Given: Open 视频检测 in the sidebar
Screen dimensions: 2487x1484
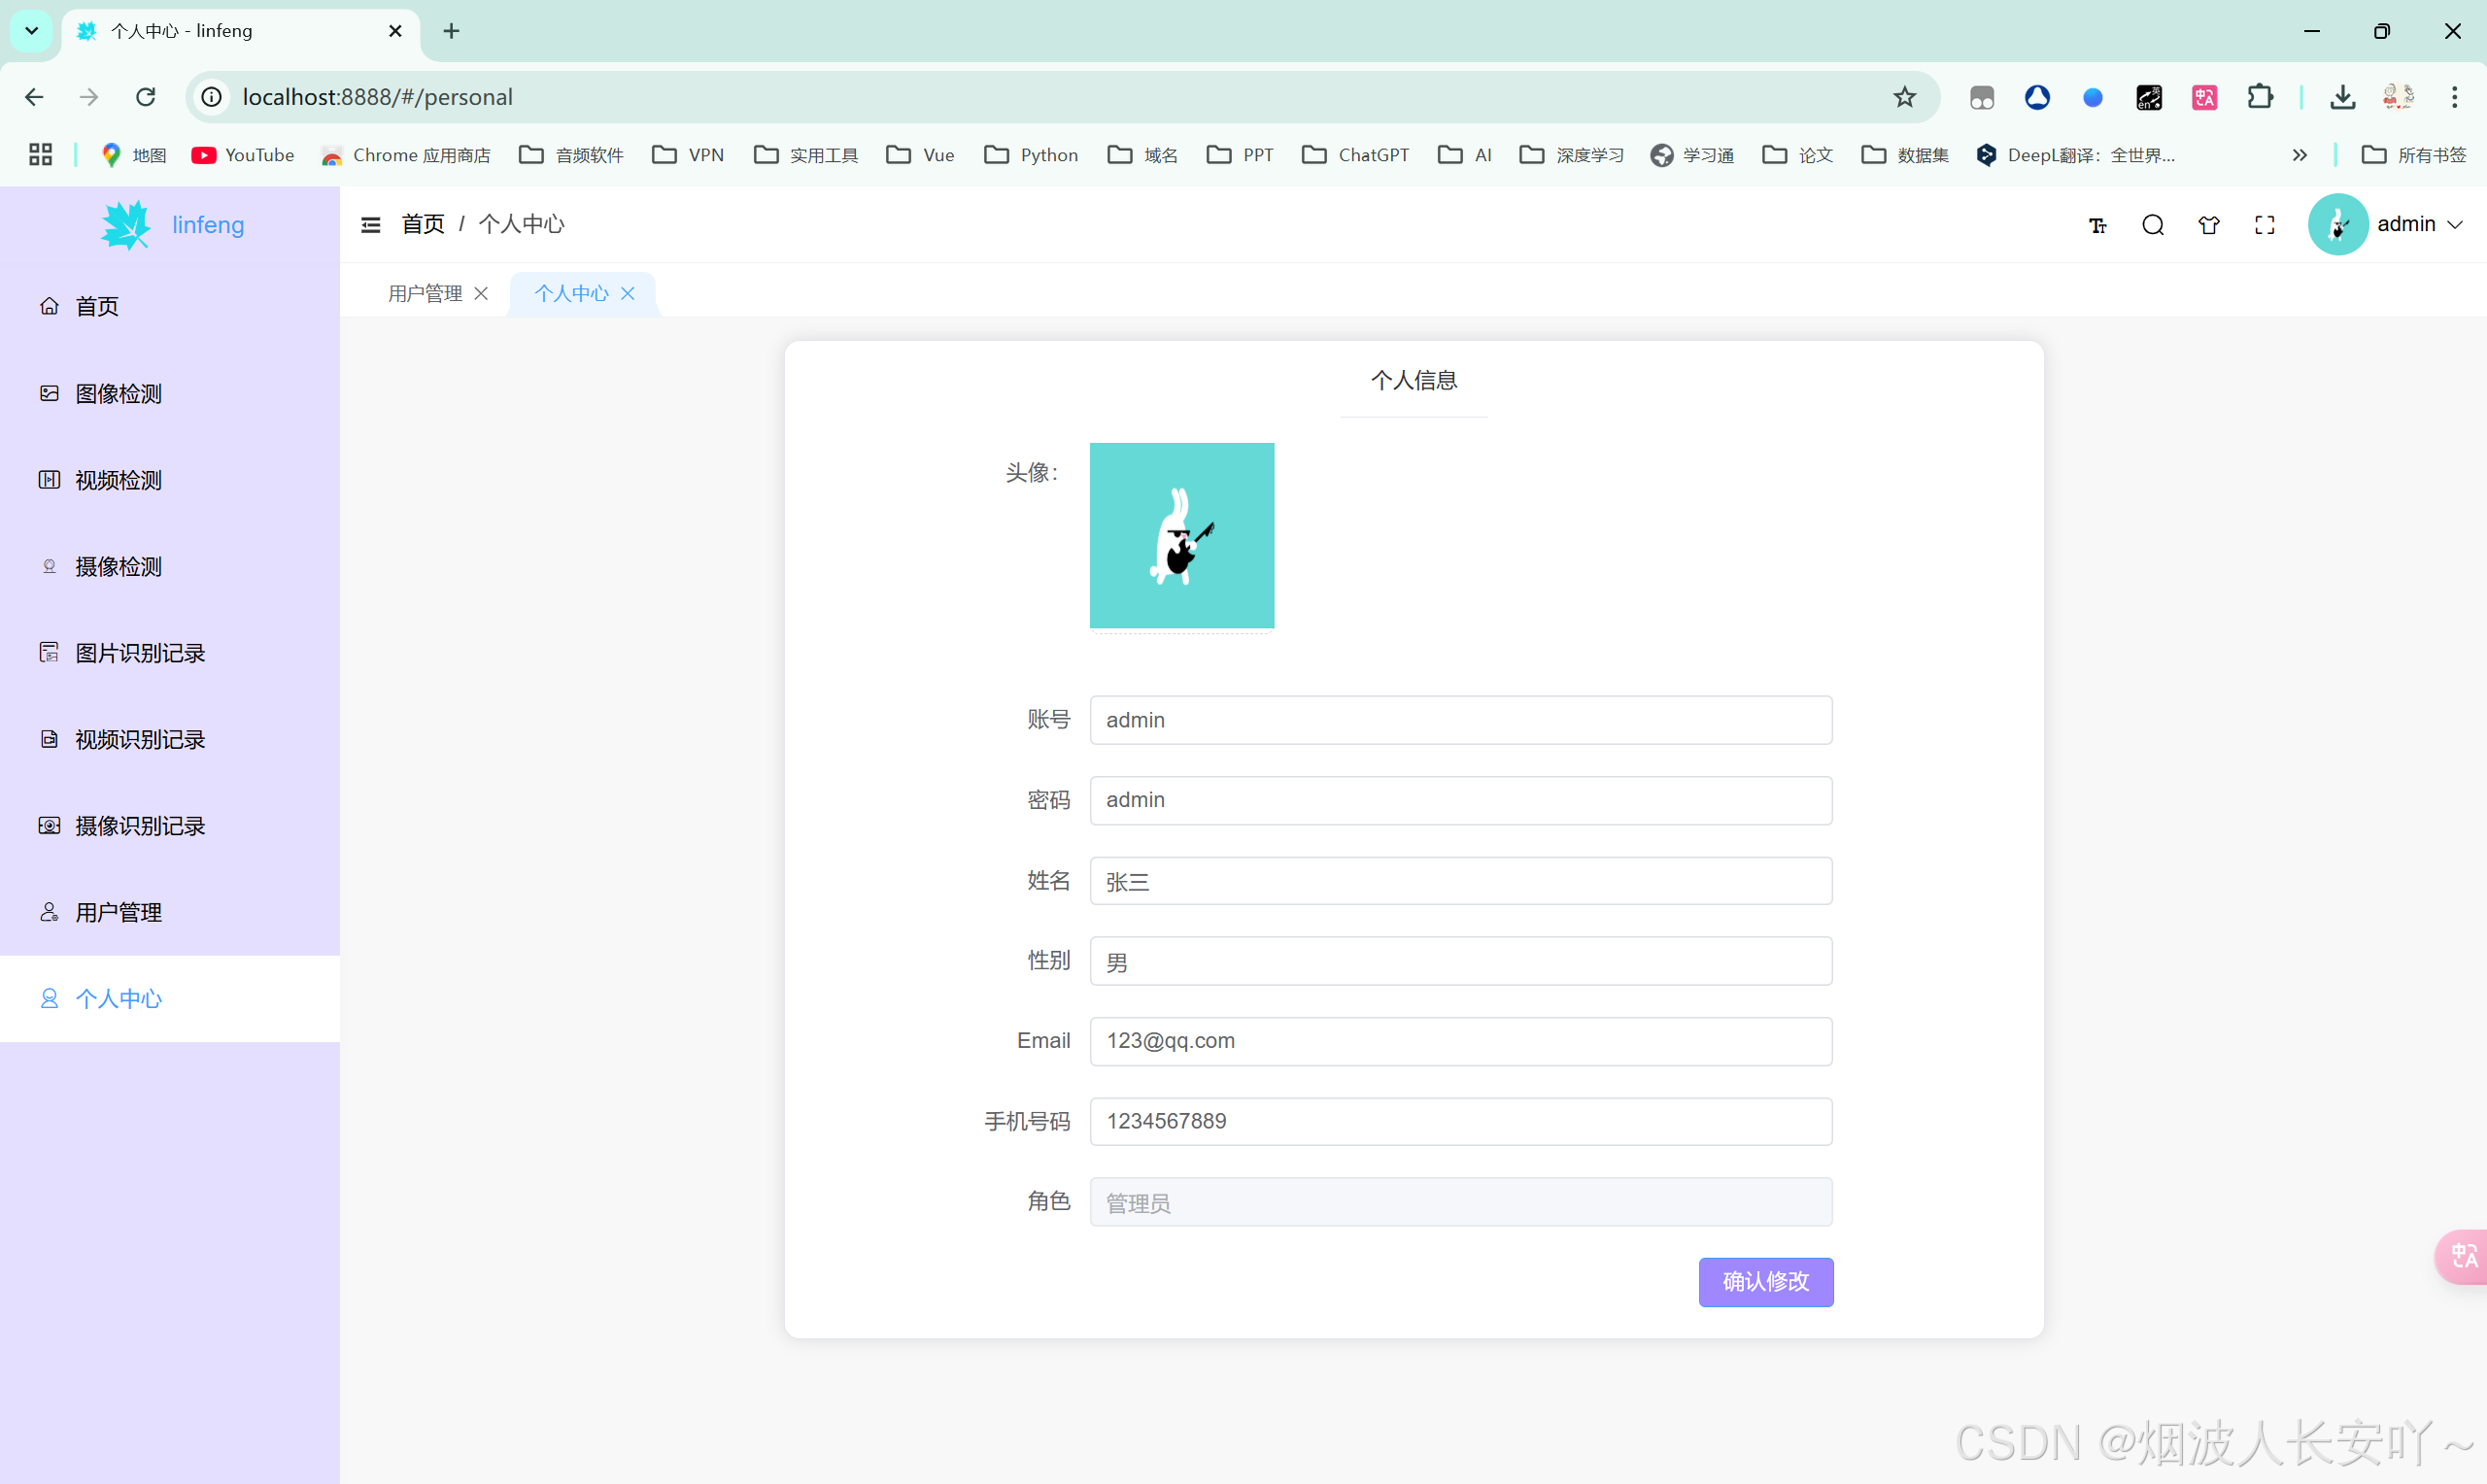Looking at the screenshot, I should pos(118,480).
